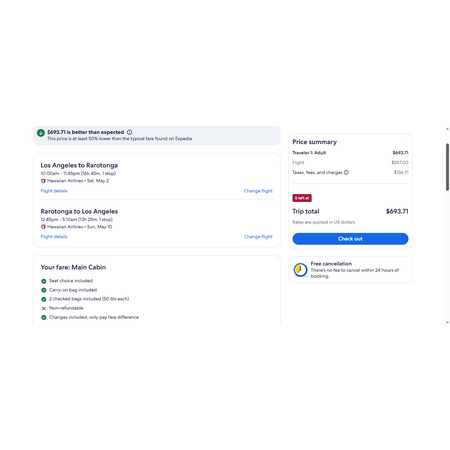Open Flight details for Los Angeles to Rarotonga

pyautogui.click(x=54, y=191)
